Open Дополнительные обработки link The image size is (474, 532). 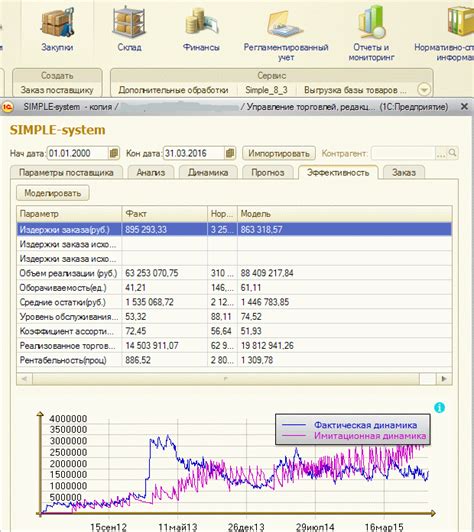tap(173, 90)
